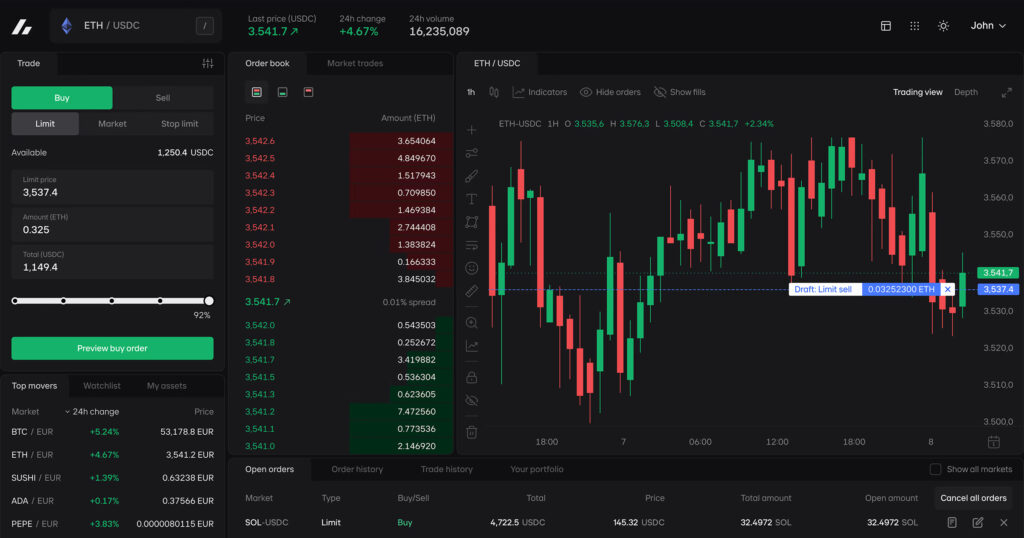This screenshot has width=1024, height=538.
Task: Open the Trade history tab
Action: point(447,469)
